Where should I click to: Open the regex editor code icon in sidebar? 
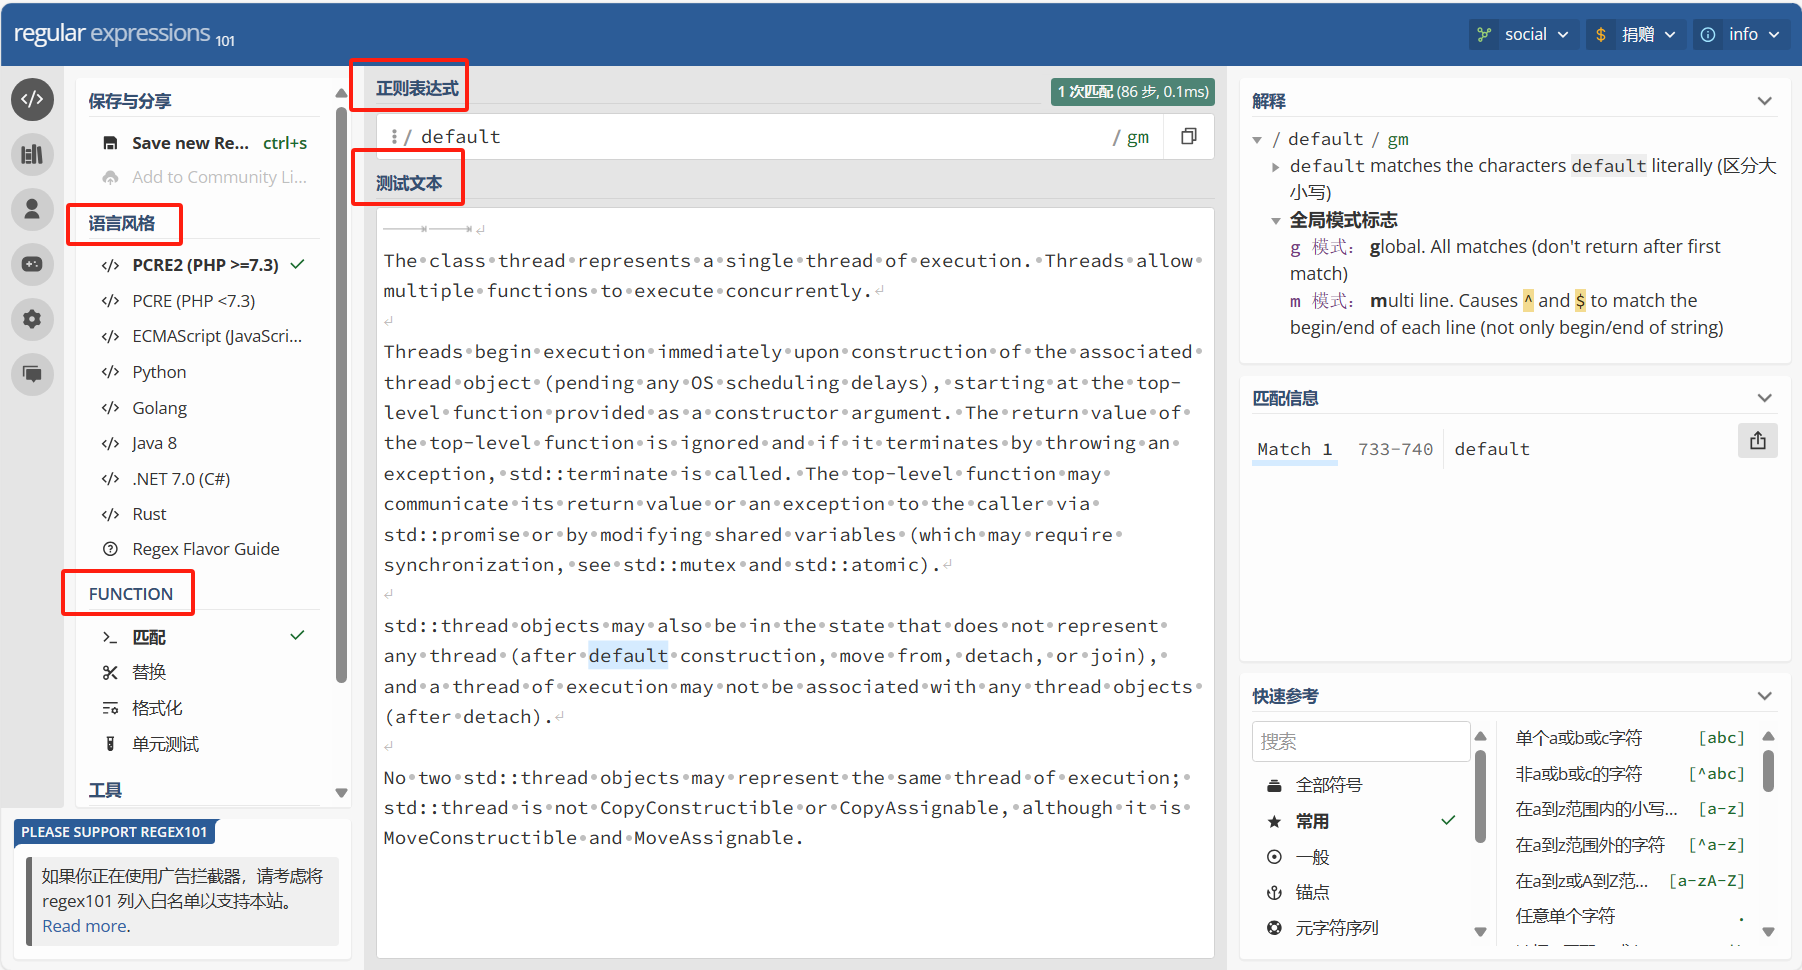[x=32, y=99]
